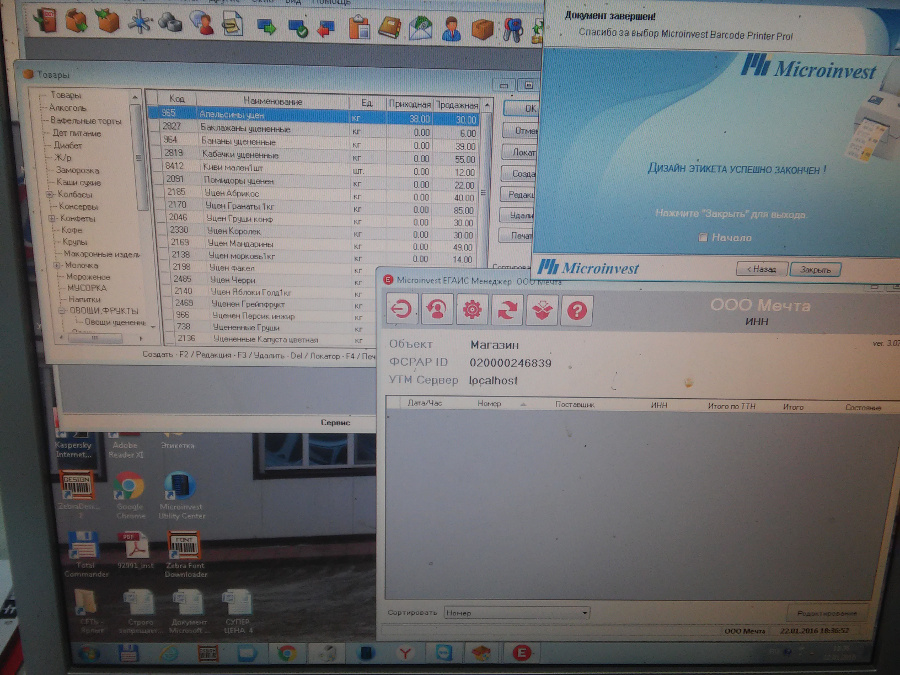Click the monitor with green checkmark icon

tap(298, 27)
